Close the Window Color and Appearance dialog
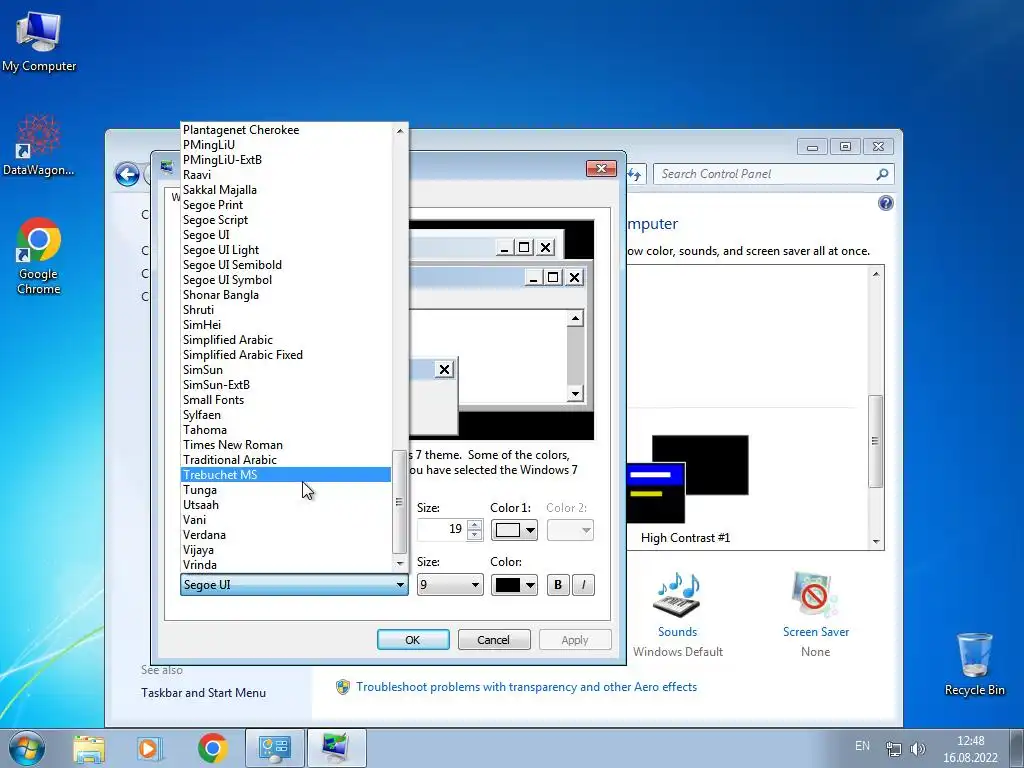Screen dimensions: 1024x768 pos(601,168)
